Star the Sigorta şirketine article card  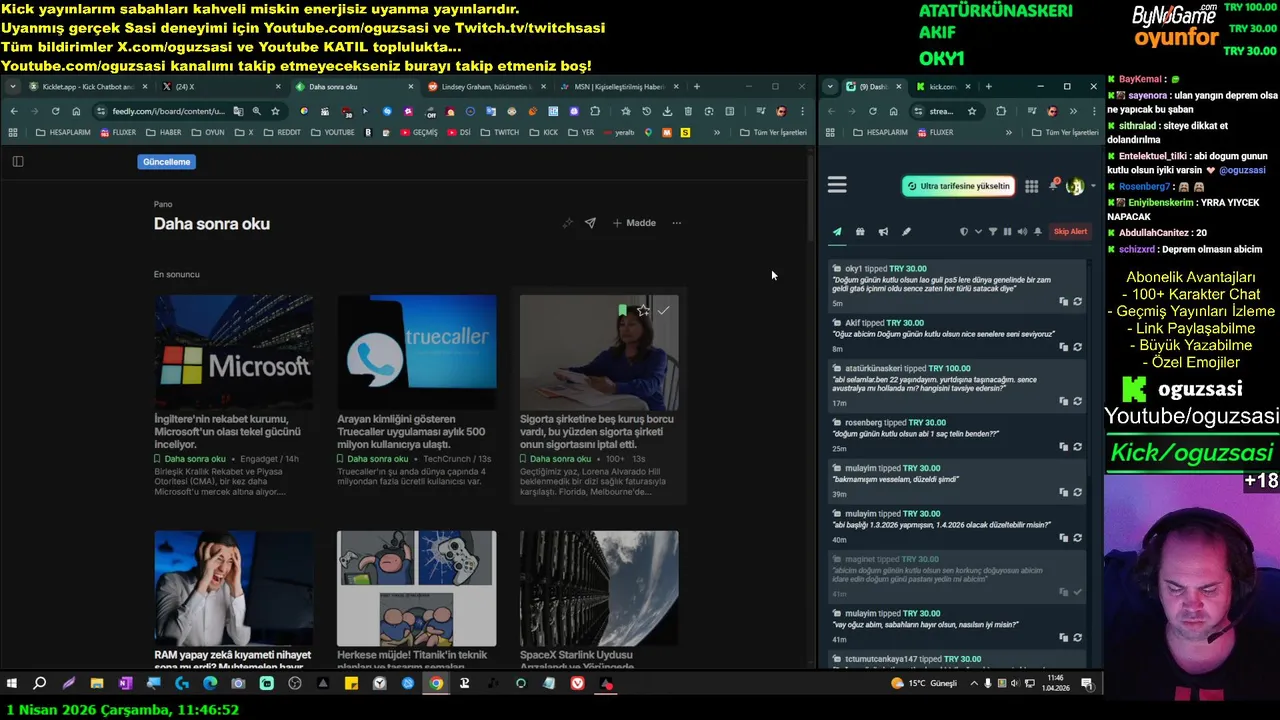642,311
